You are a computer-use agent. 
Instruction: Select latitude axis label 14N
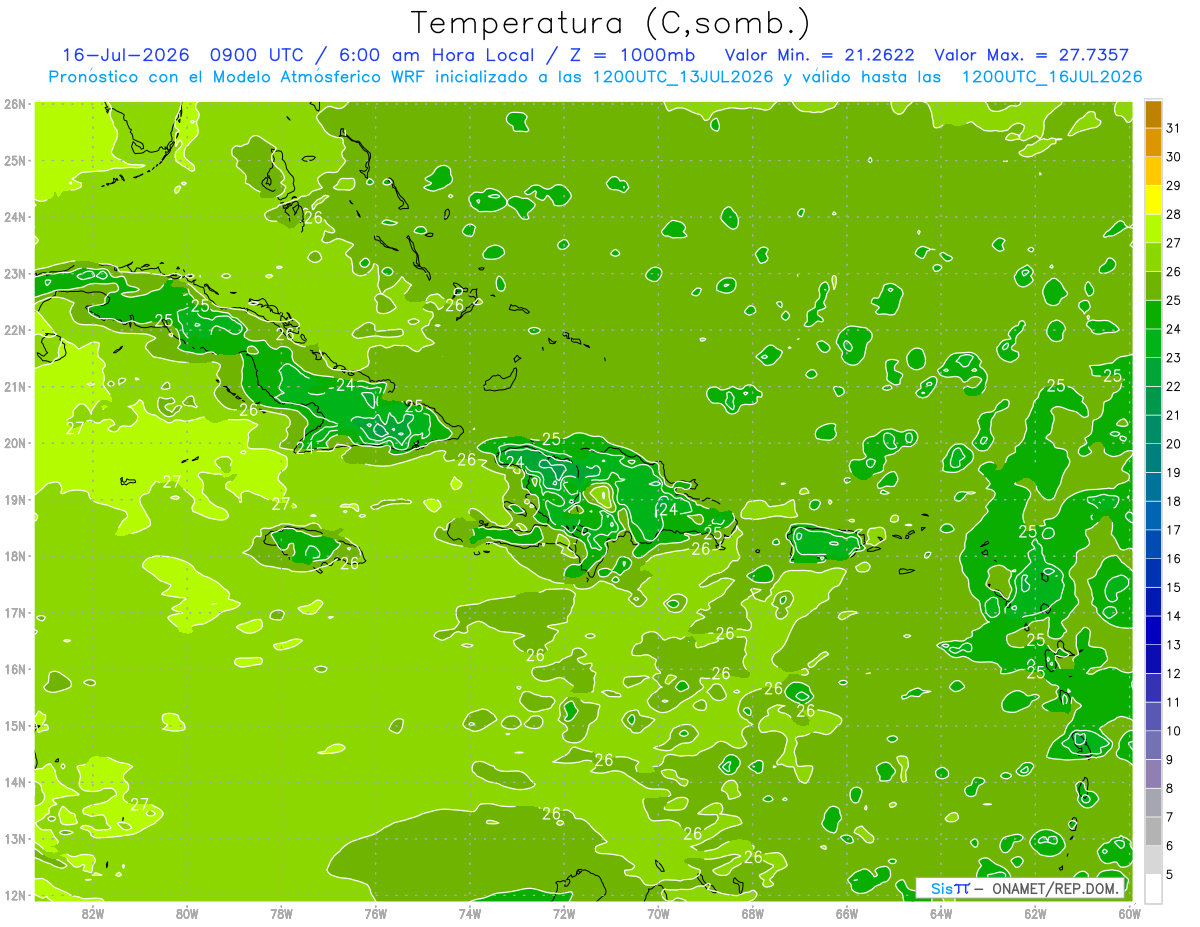[14, 782]
